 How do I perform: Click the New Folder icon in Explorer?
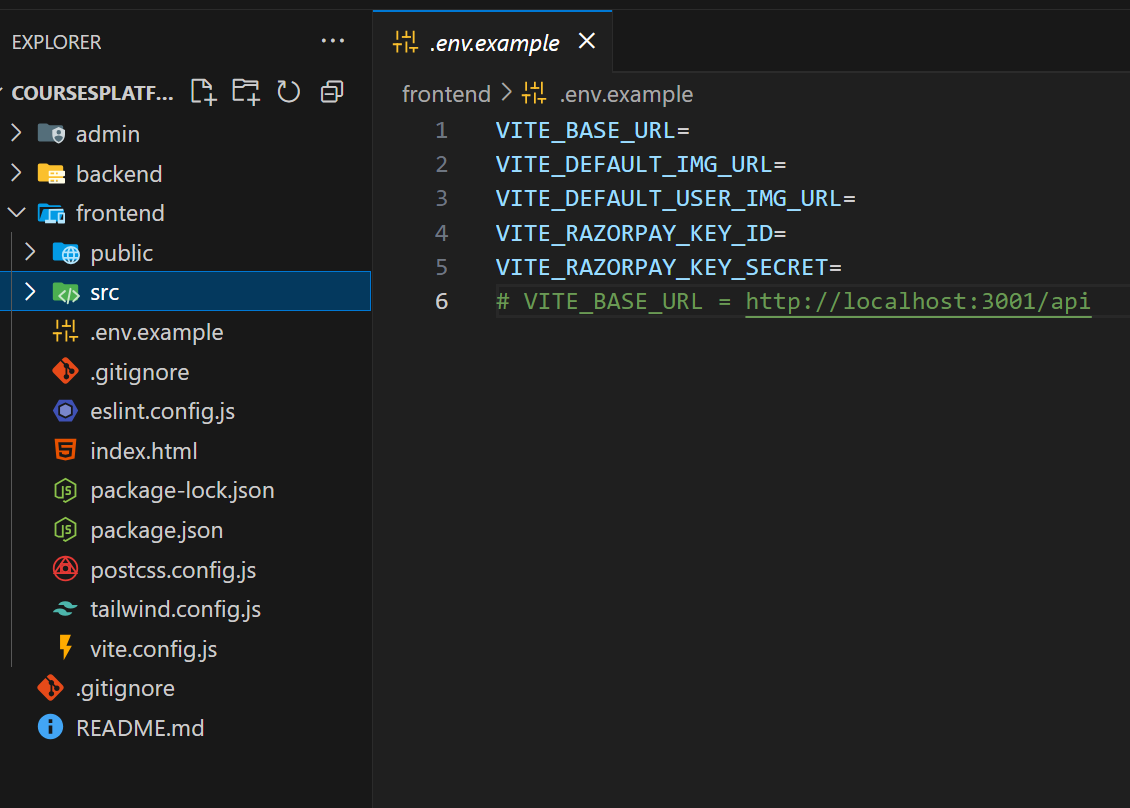246,92
